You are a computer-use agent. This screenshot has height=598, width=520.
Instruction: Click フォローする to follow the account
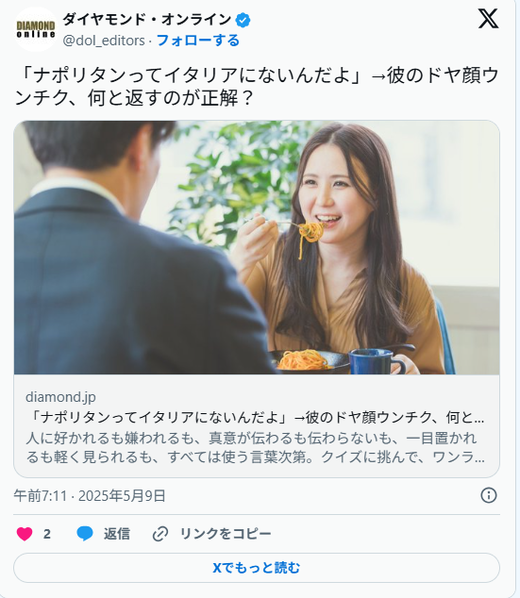(x=198, y=40)
